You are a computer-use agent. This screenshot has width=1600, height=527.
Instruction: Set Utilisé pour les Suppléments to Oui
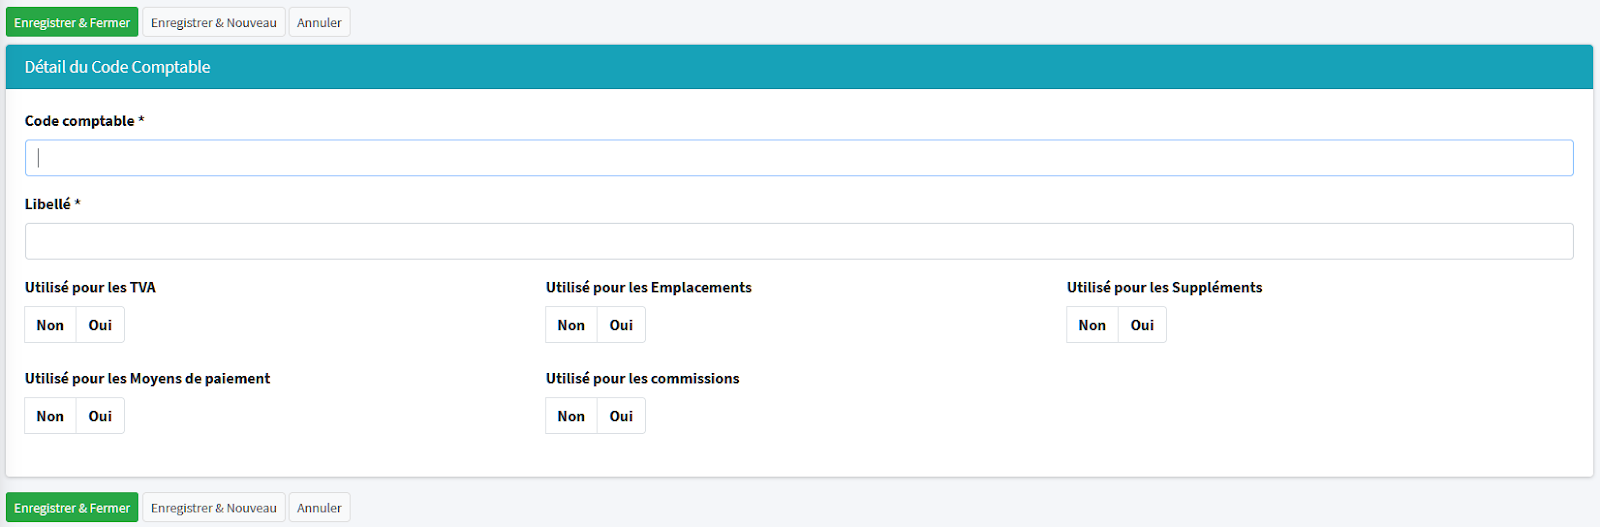[1142, 325]
